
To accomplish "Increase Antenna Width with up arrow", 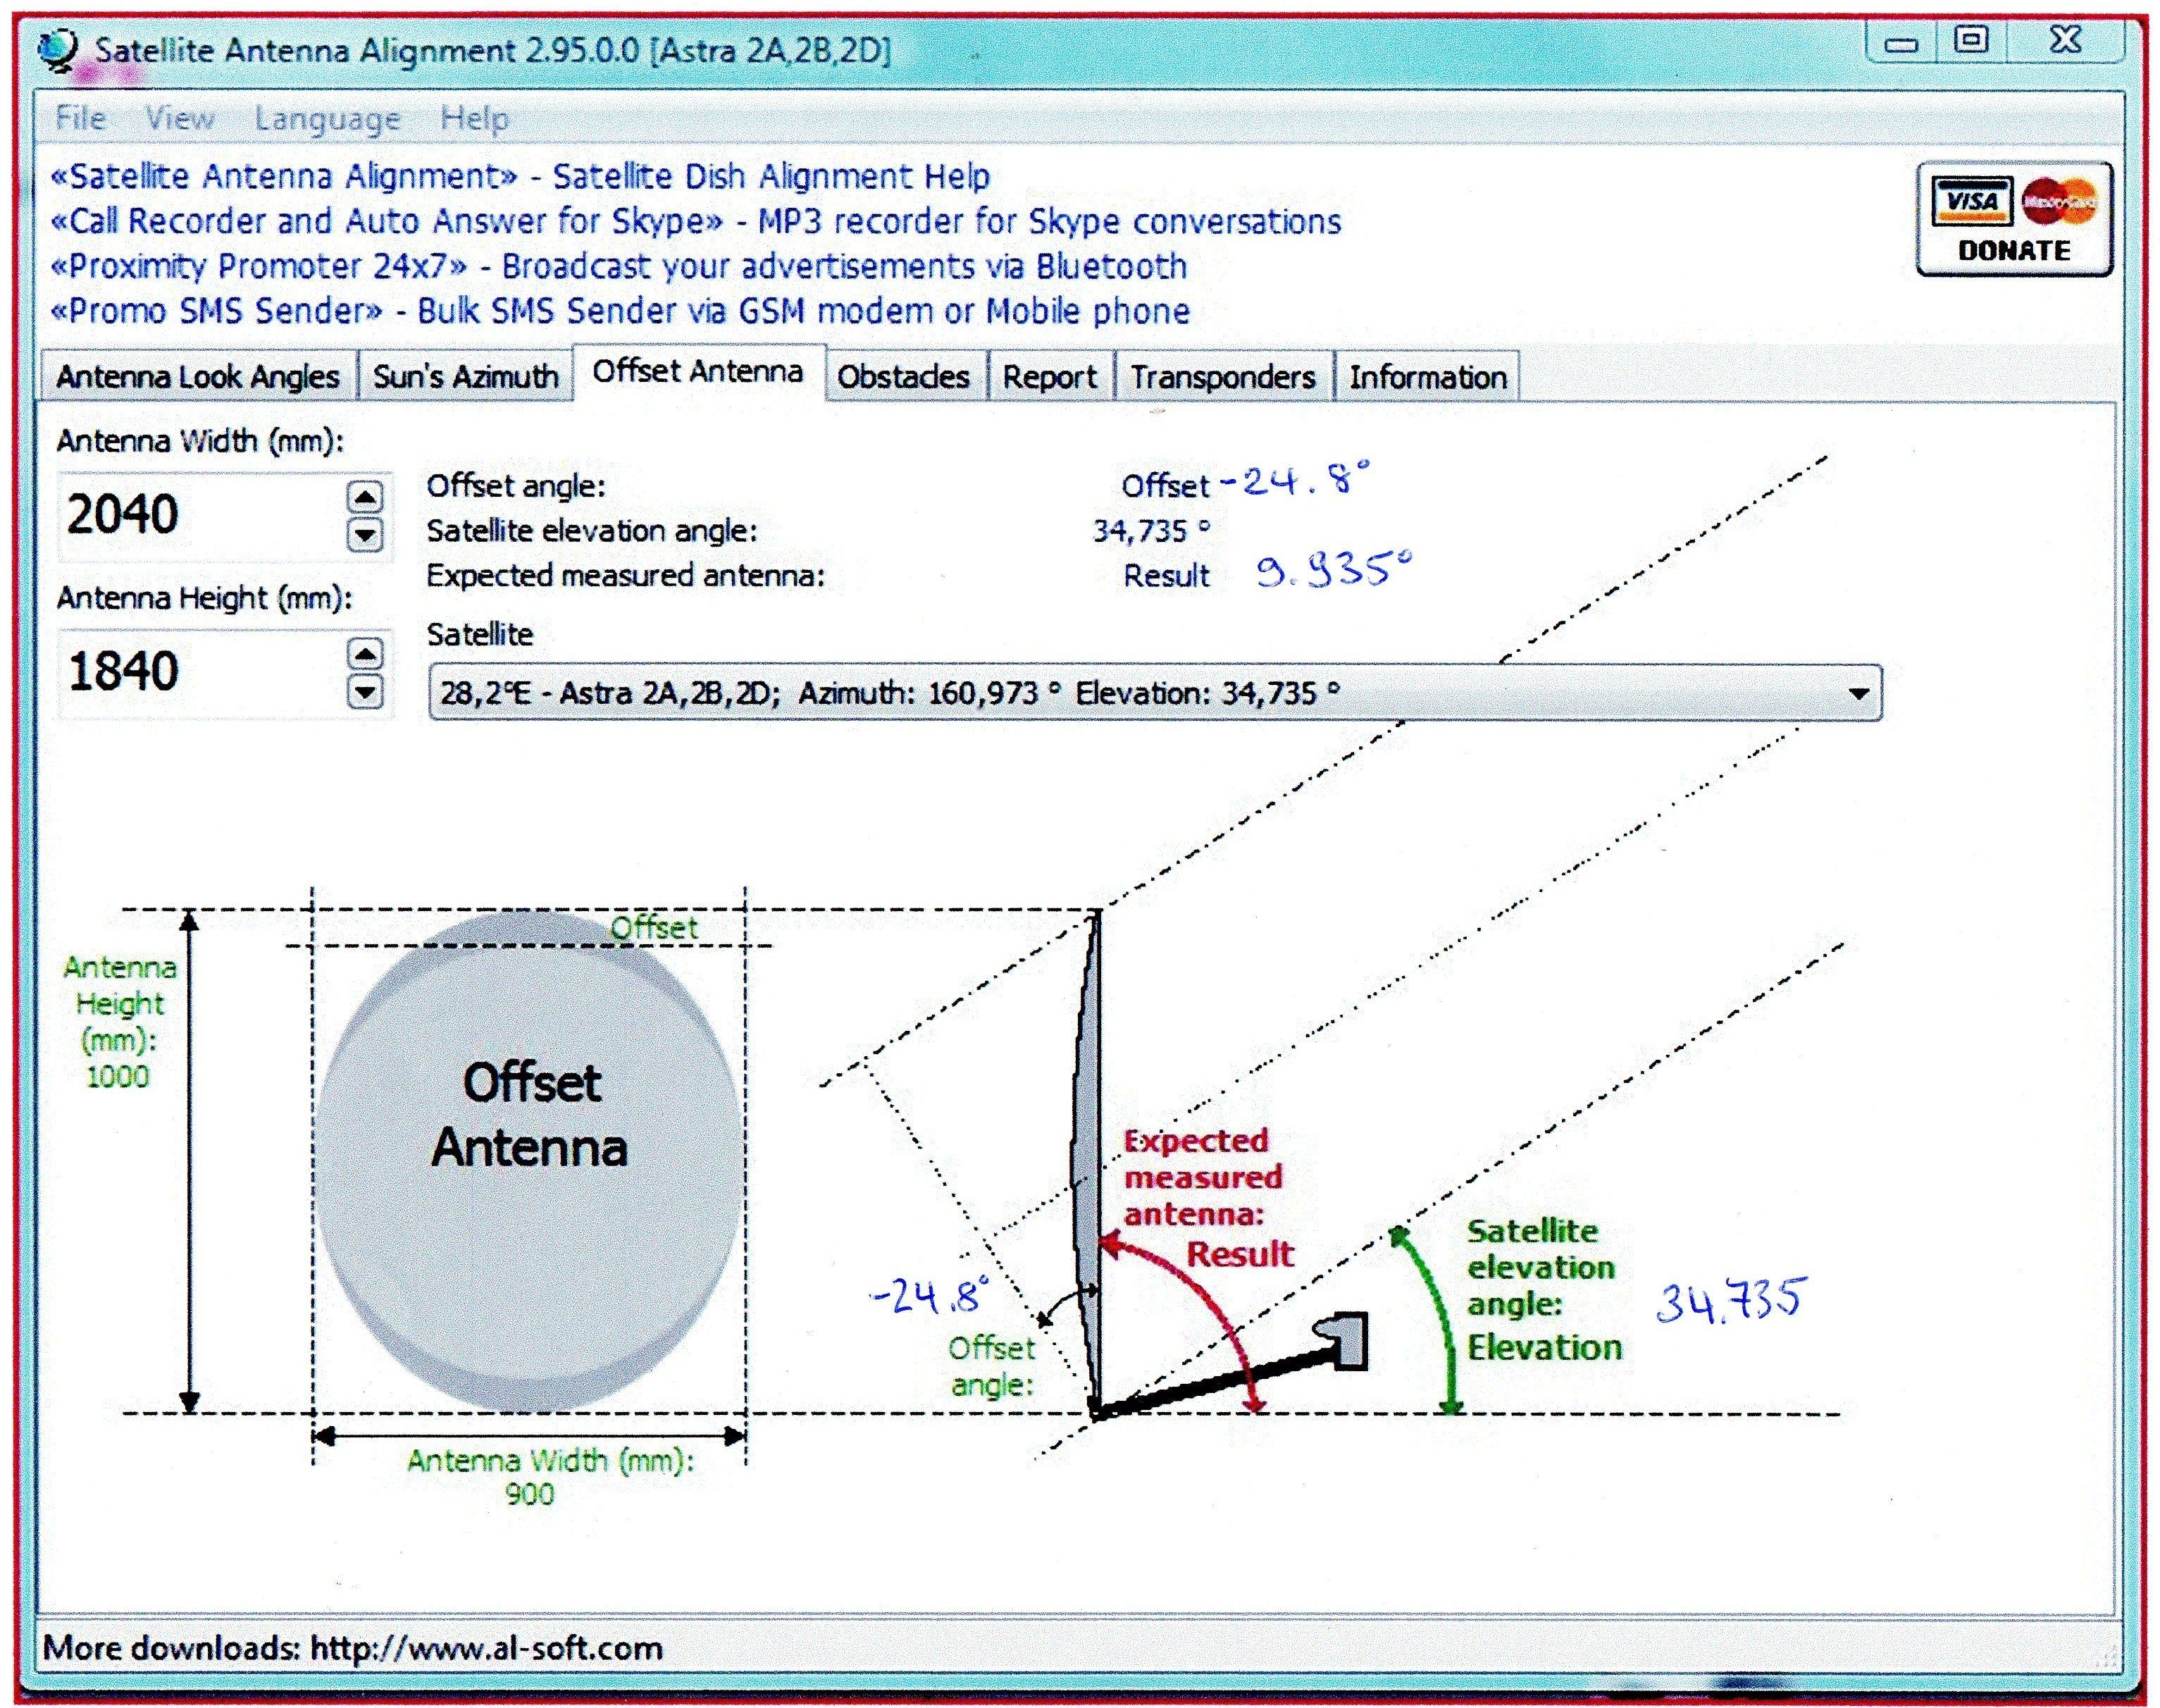I will click(x=365, y=496).
